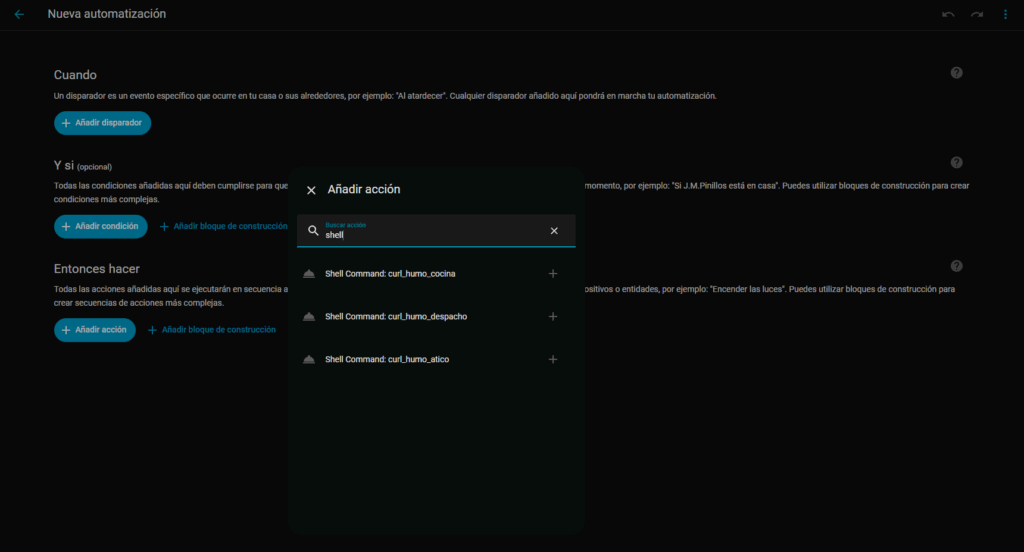Click the redo icon in top bar
This screenshot has width=1024, height=552.
[x=977, y=15]
